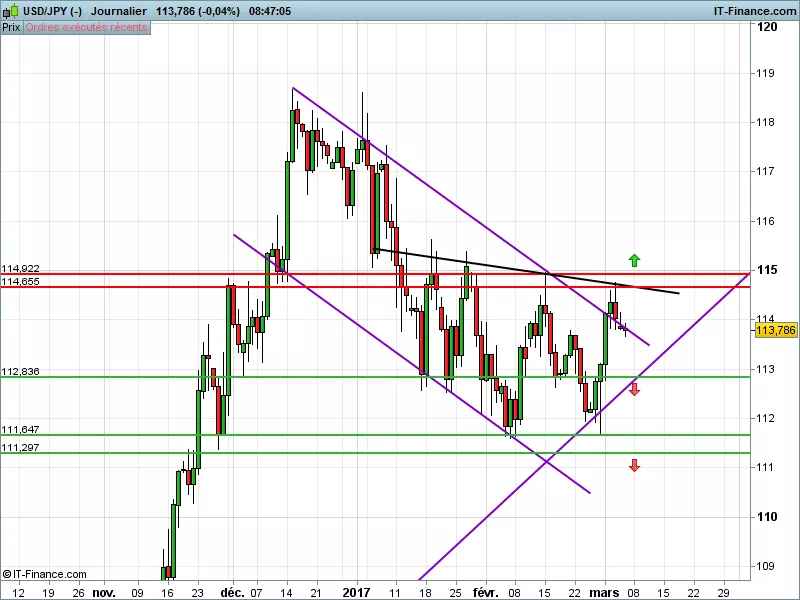This screenshot has width=800, height=600.
Task: Click the déc. label on the time axis
Action: pyautogui.click(x=233, y=592)
